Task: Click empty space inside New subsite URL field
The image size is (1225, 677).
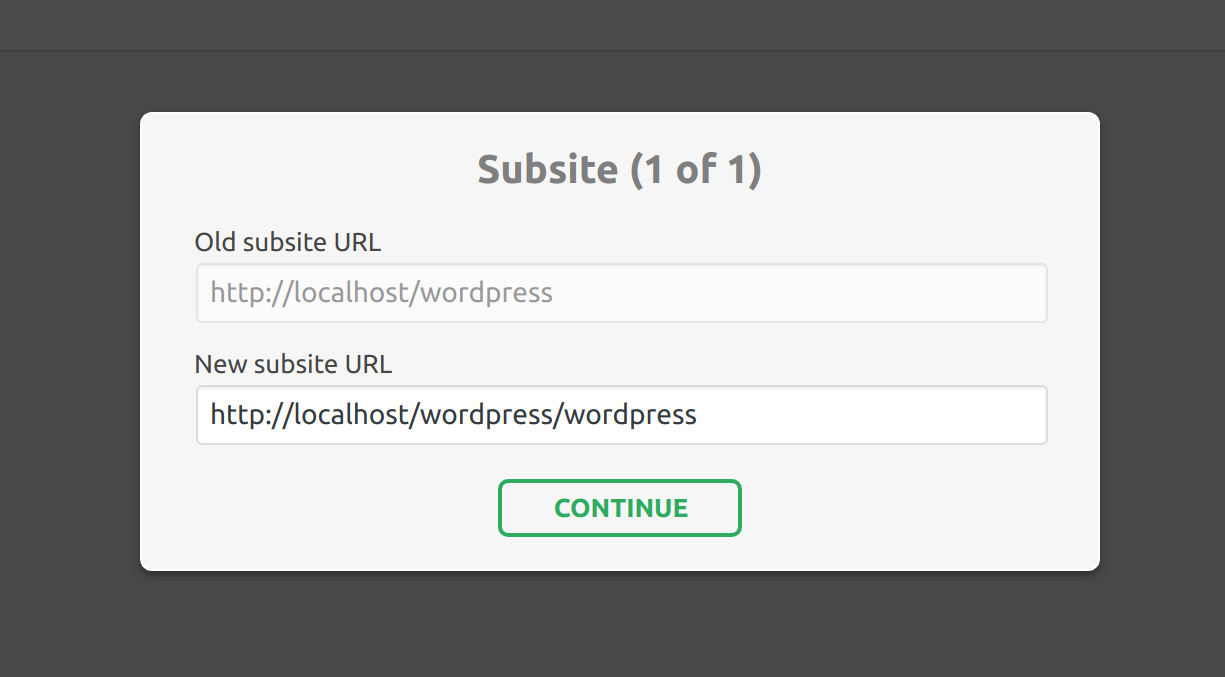Action: [870, 415]
